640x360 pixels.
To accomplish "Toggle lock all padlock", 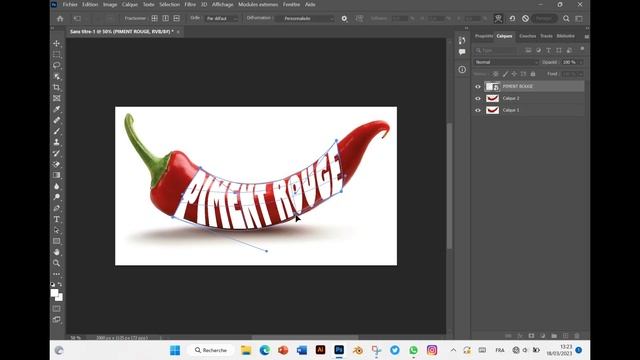I will [x=533, y=74].
